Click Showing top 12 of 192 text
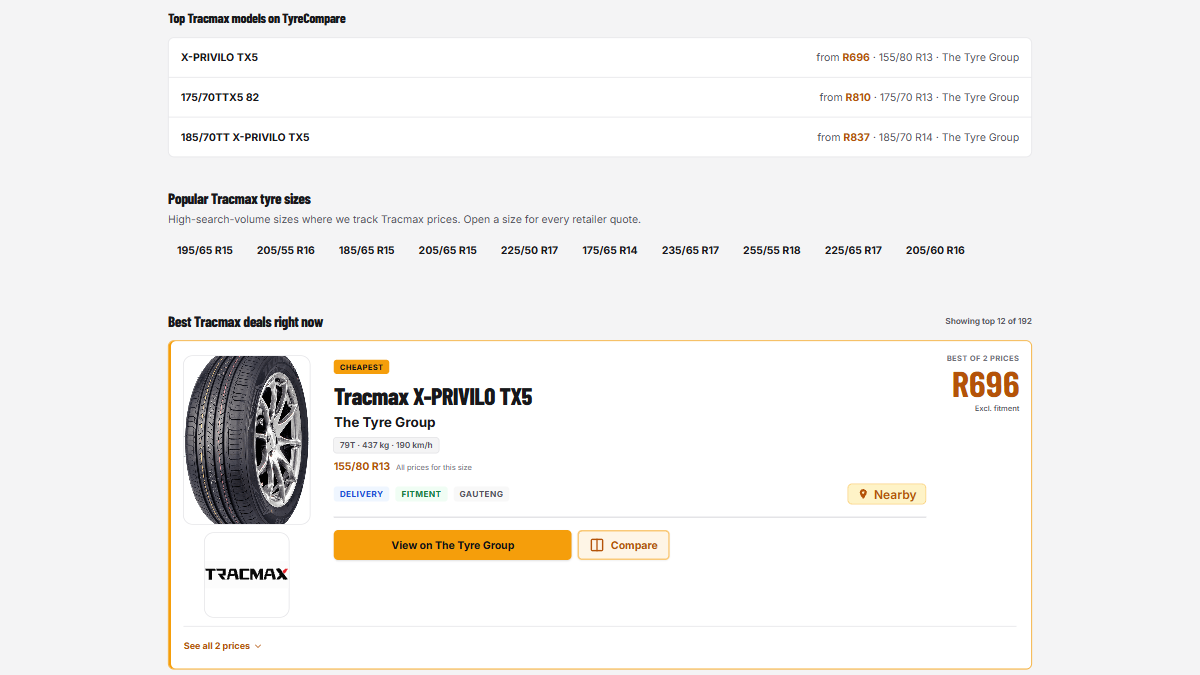This screenshot has height=675, width=1200. tap(988, 321)
